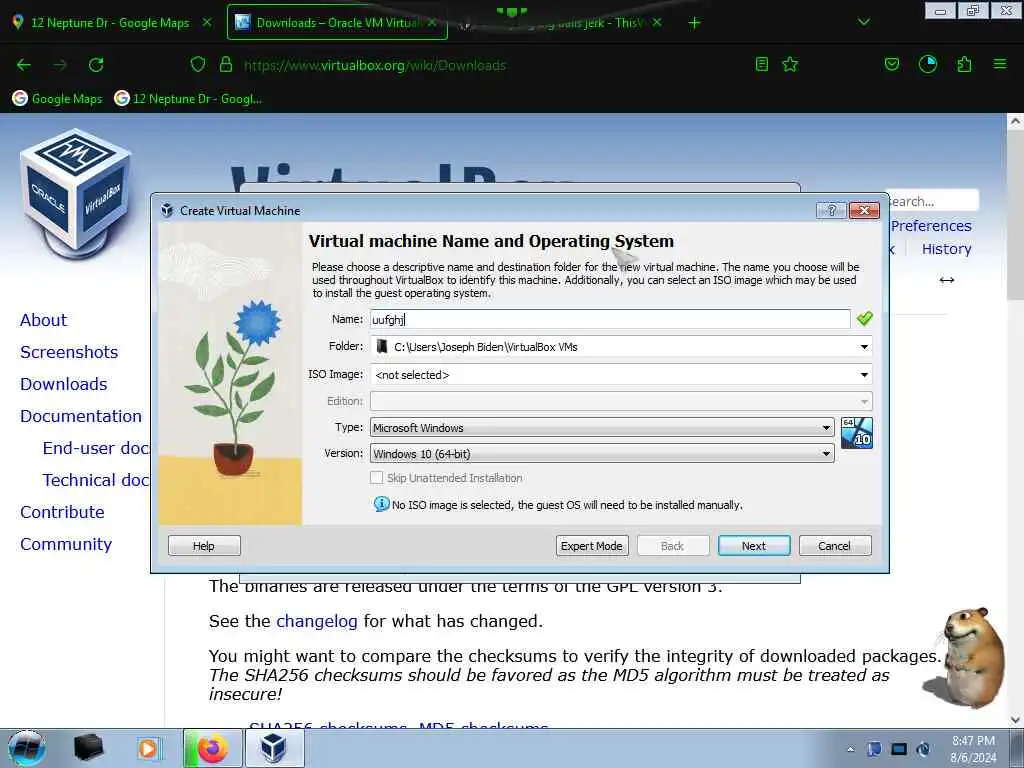
Task: Open the Community sidebar link
Action: (x=66, y=544)
